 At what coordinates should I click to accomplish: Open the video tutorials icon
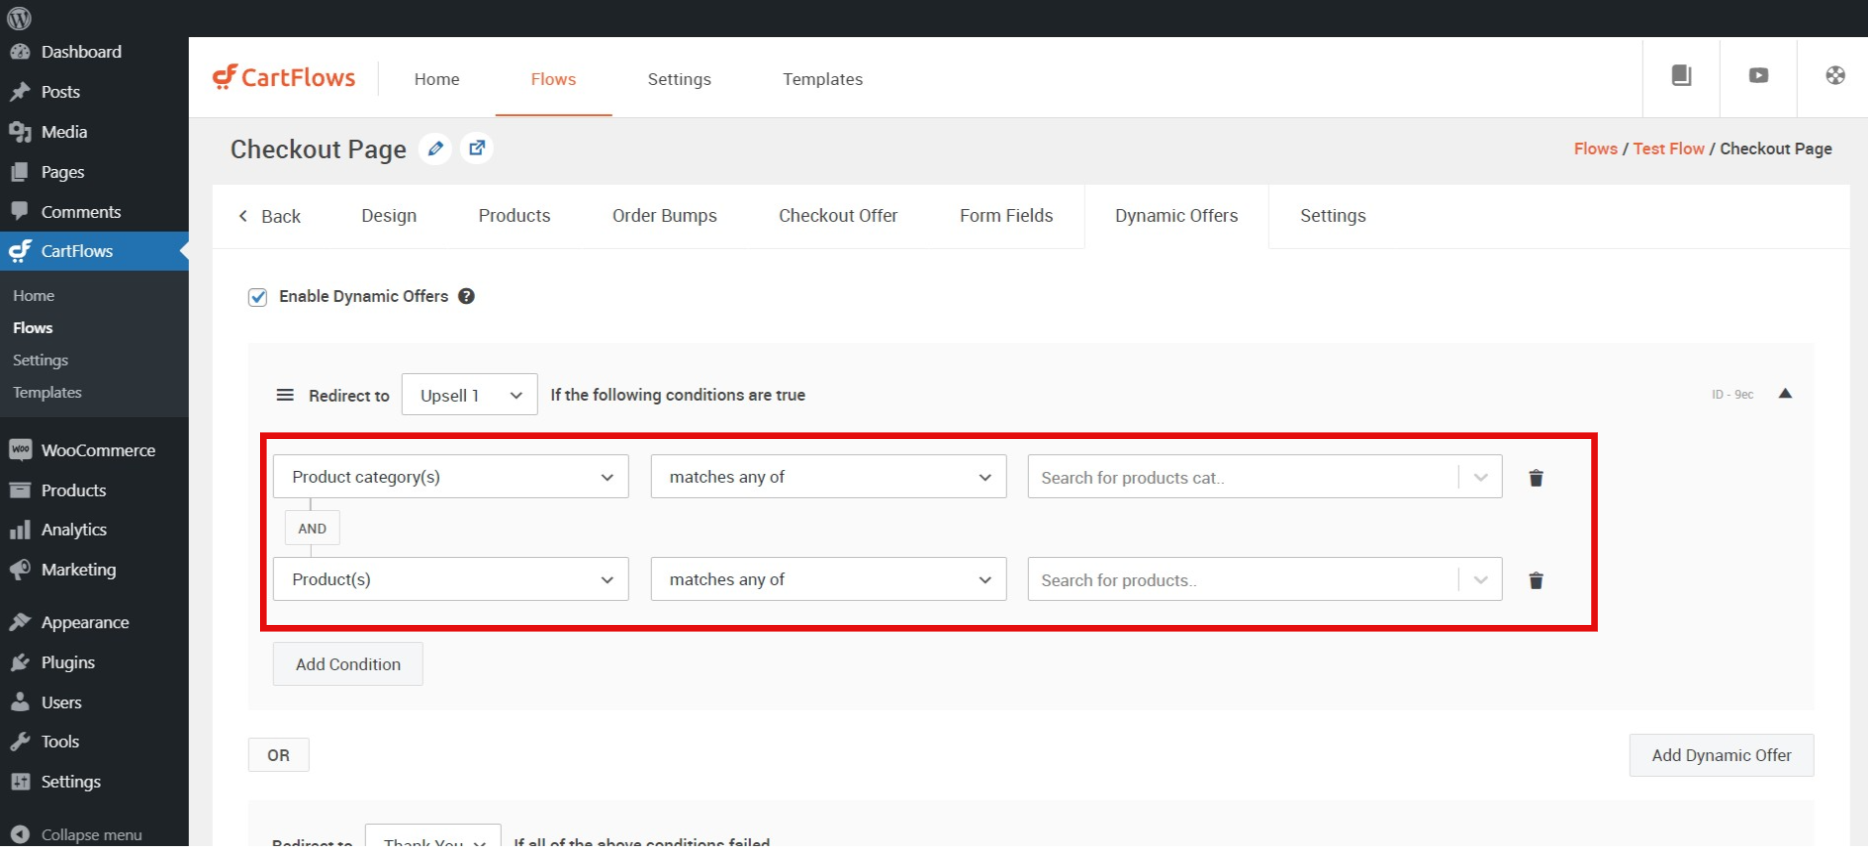tap(1758, 76)
